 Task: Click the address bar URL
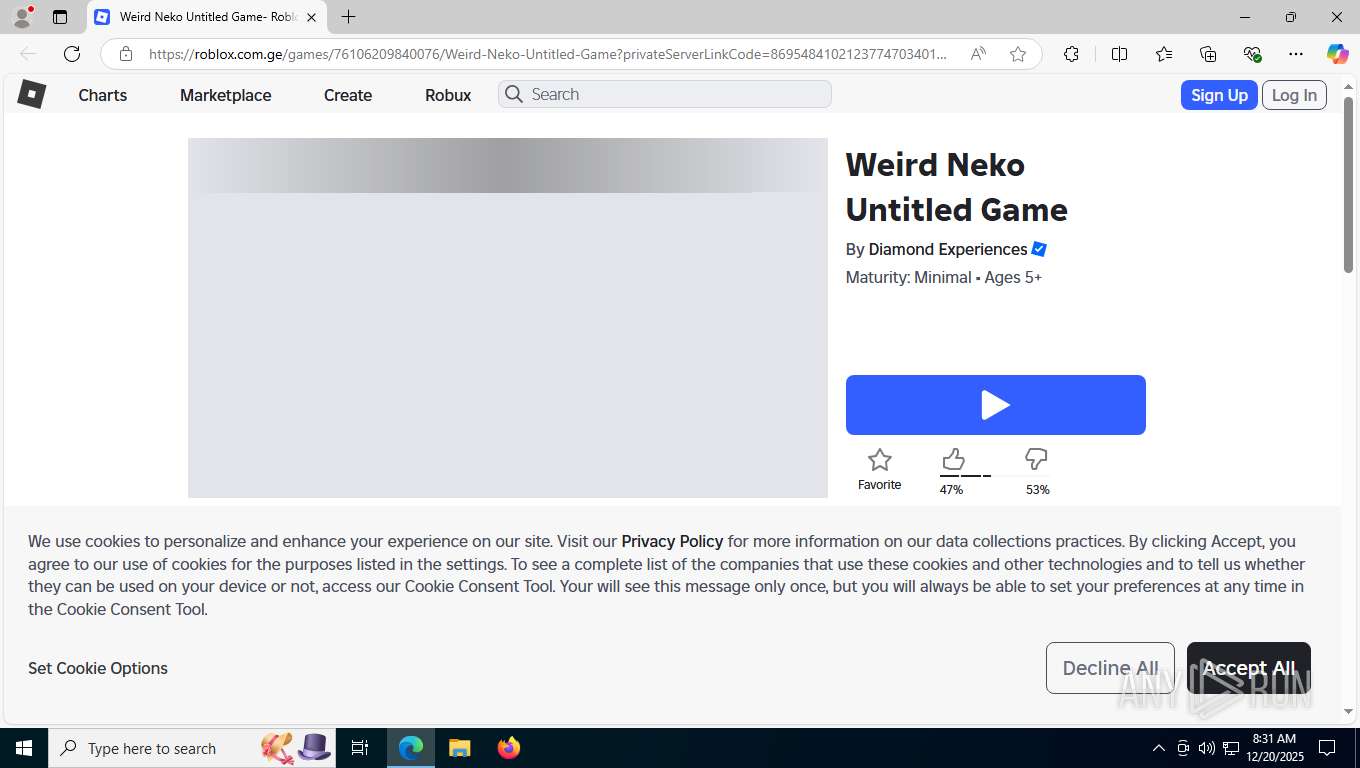pos(547,54)
